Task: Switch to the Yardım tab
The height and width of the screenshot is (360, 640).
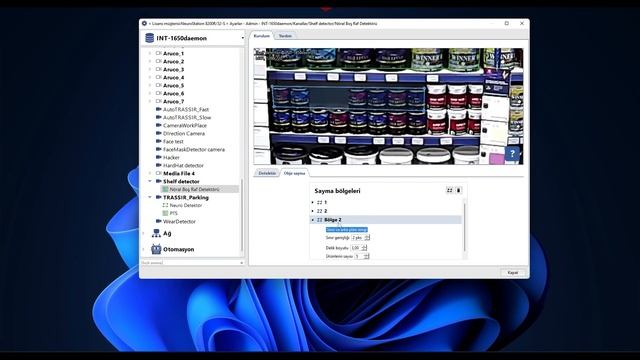Action: pos(285,36)
